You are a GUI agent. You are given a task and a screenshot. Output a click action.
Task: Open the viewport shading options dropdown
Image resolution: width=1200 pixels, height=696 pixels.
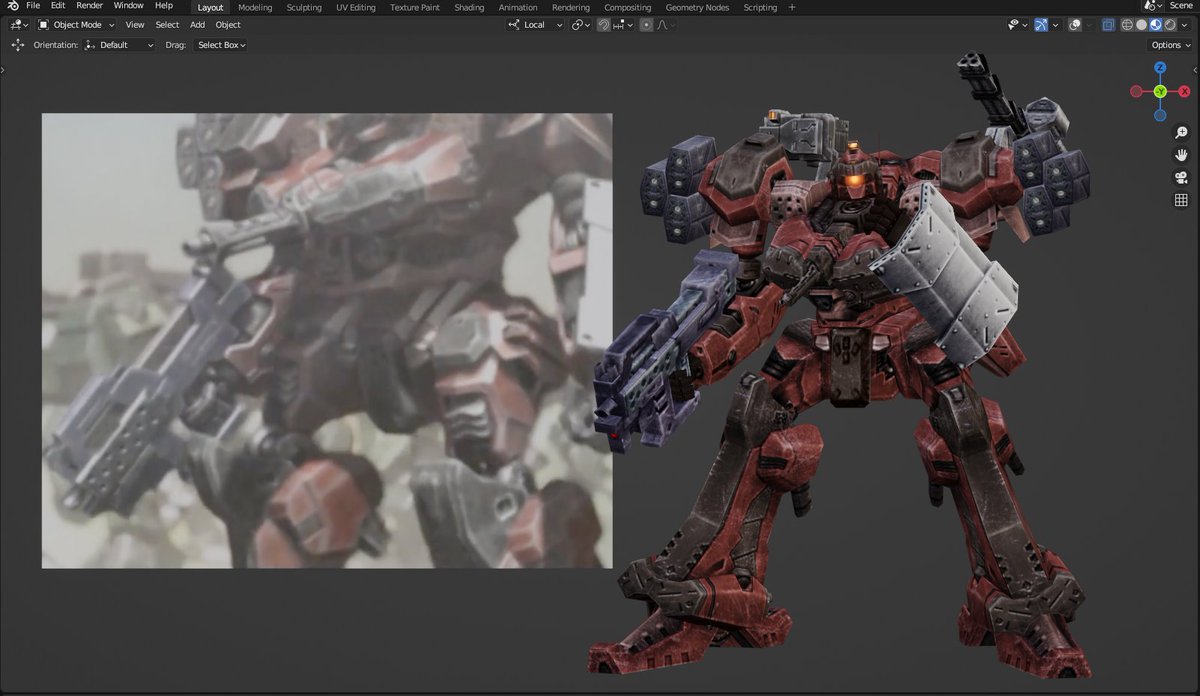(x=1184, y=25)
